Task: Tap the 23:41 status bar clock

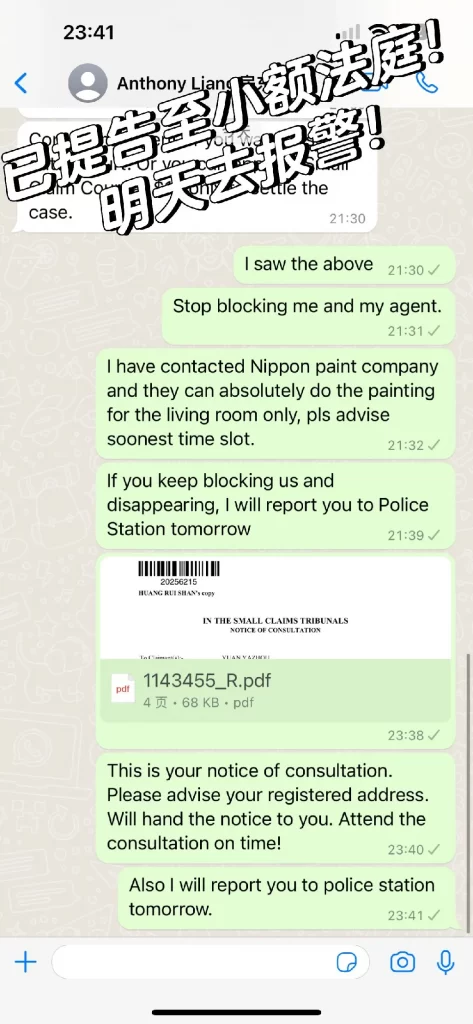Action: tap(89, 32)
